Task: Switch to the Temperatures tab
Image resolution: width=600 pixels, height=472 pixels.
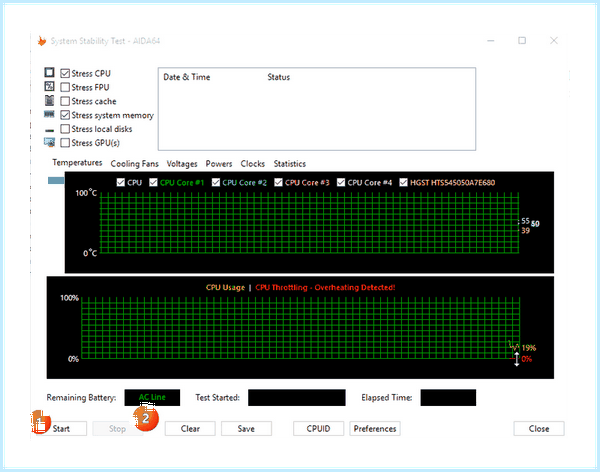Action: point(77,163)
